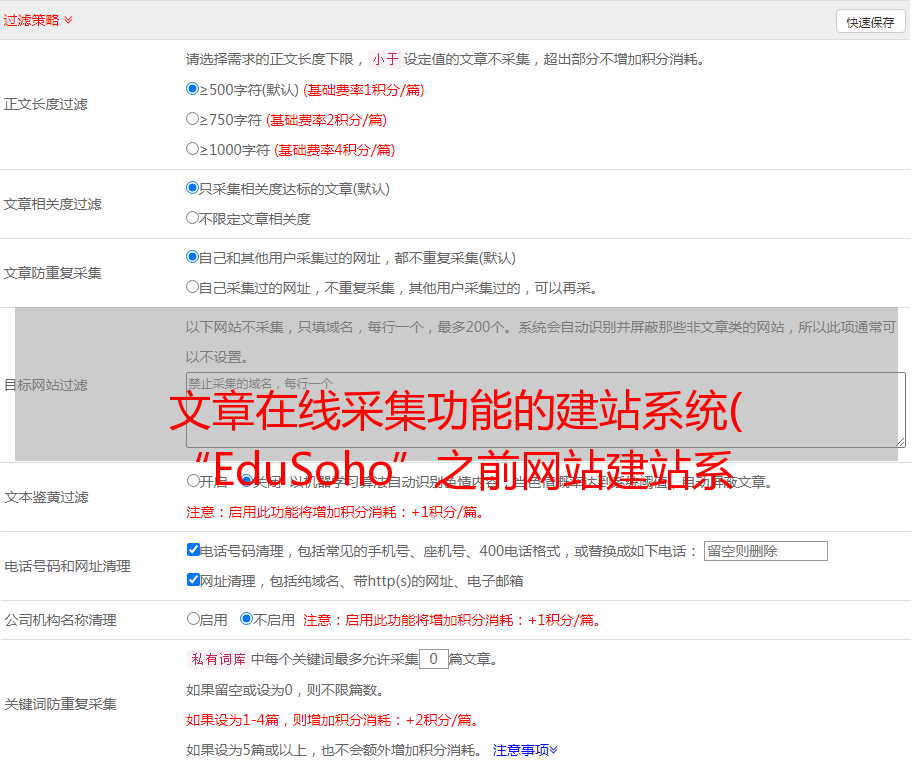Screen dimensions: 912x768
Task: Click the keyword article count field showing 0
Action: pos(433,659)
